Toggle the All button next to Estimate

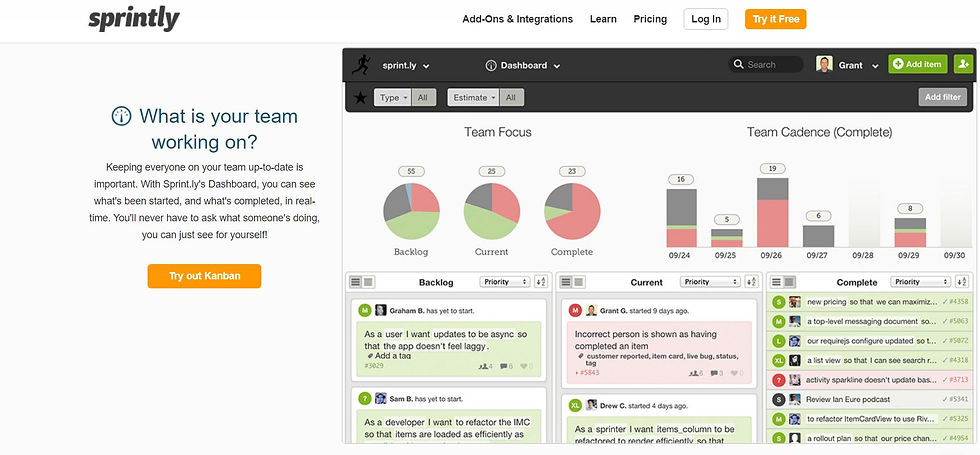coord(511,98)
